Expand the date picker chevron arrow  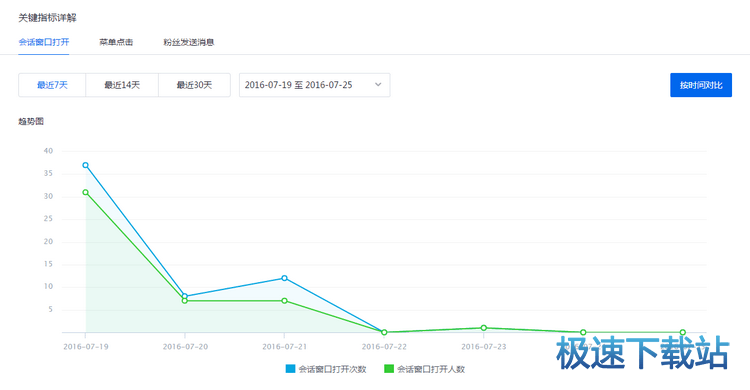pyautogui.click(x=378, y=85)
